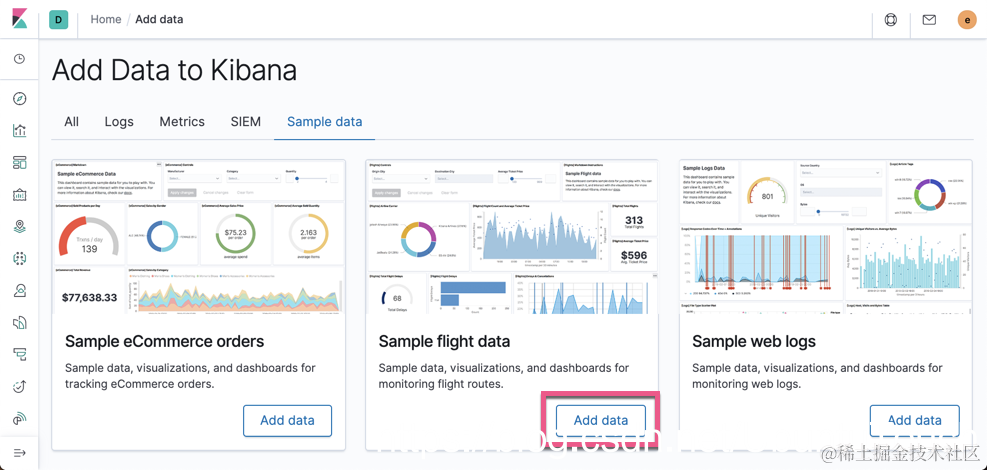Click the Add Data to Kibana heading

[x=174, y=70]
